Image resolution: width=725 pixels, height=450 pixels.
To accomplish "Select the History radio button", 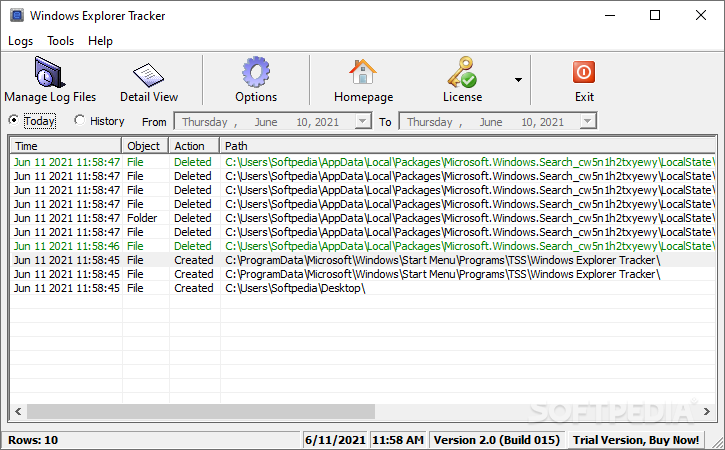I will (80, 120).
